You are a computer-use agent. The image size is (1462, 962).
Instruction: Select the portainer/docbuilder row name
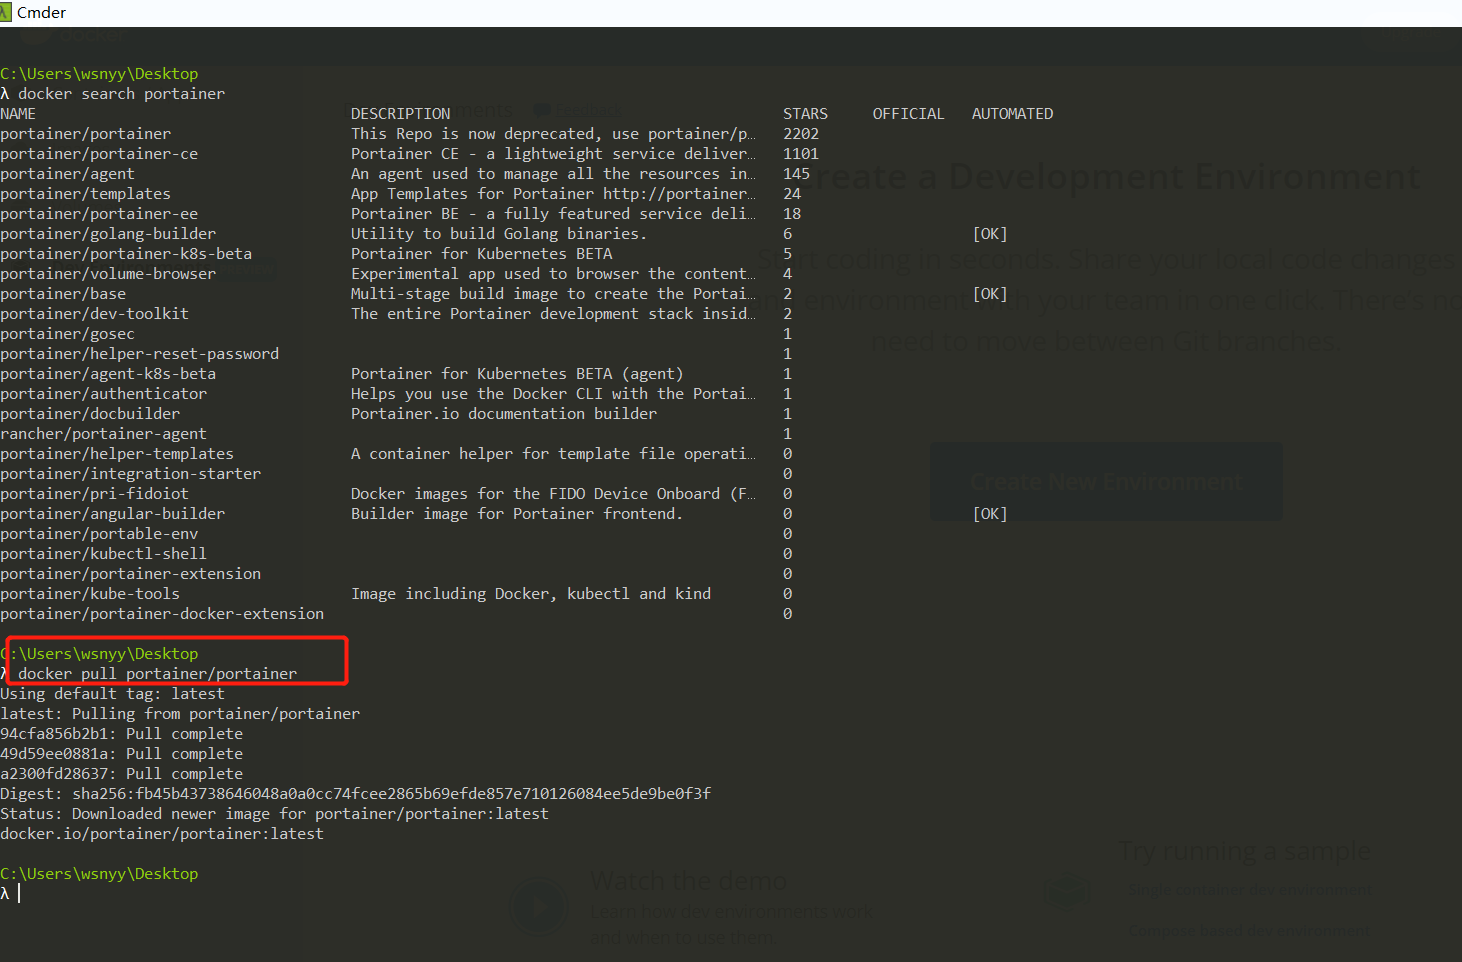90,414
